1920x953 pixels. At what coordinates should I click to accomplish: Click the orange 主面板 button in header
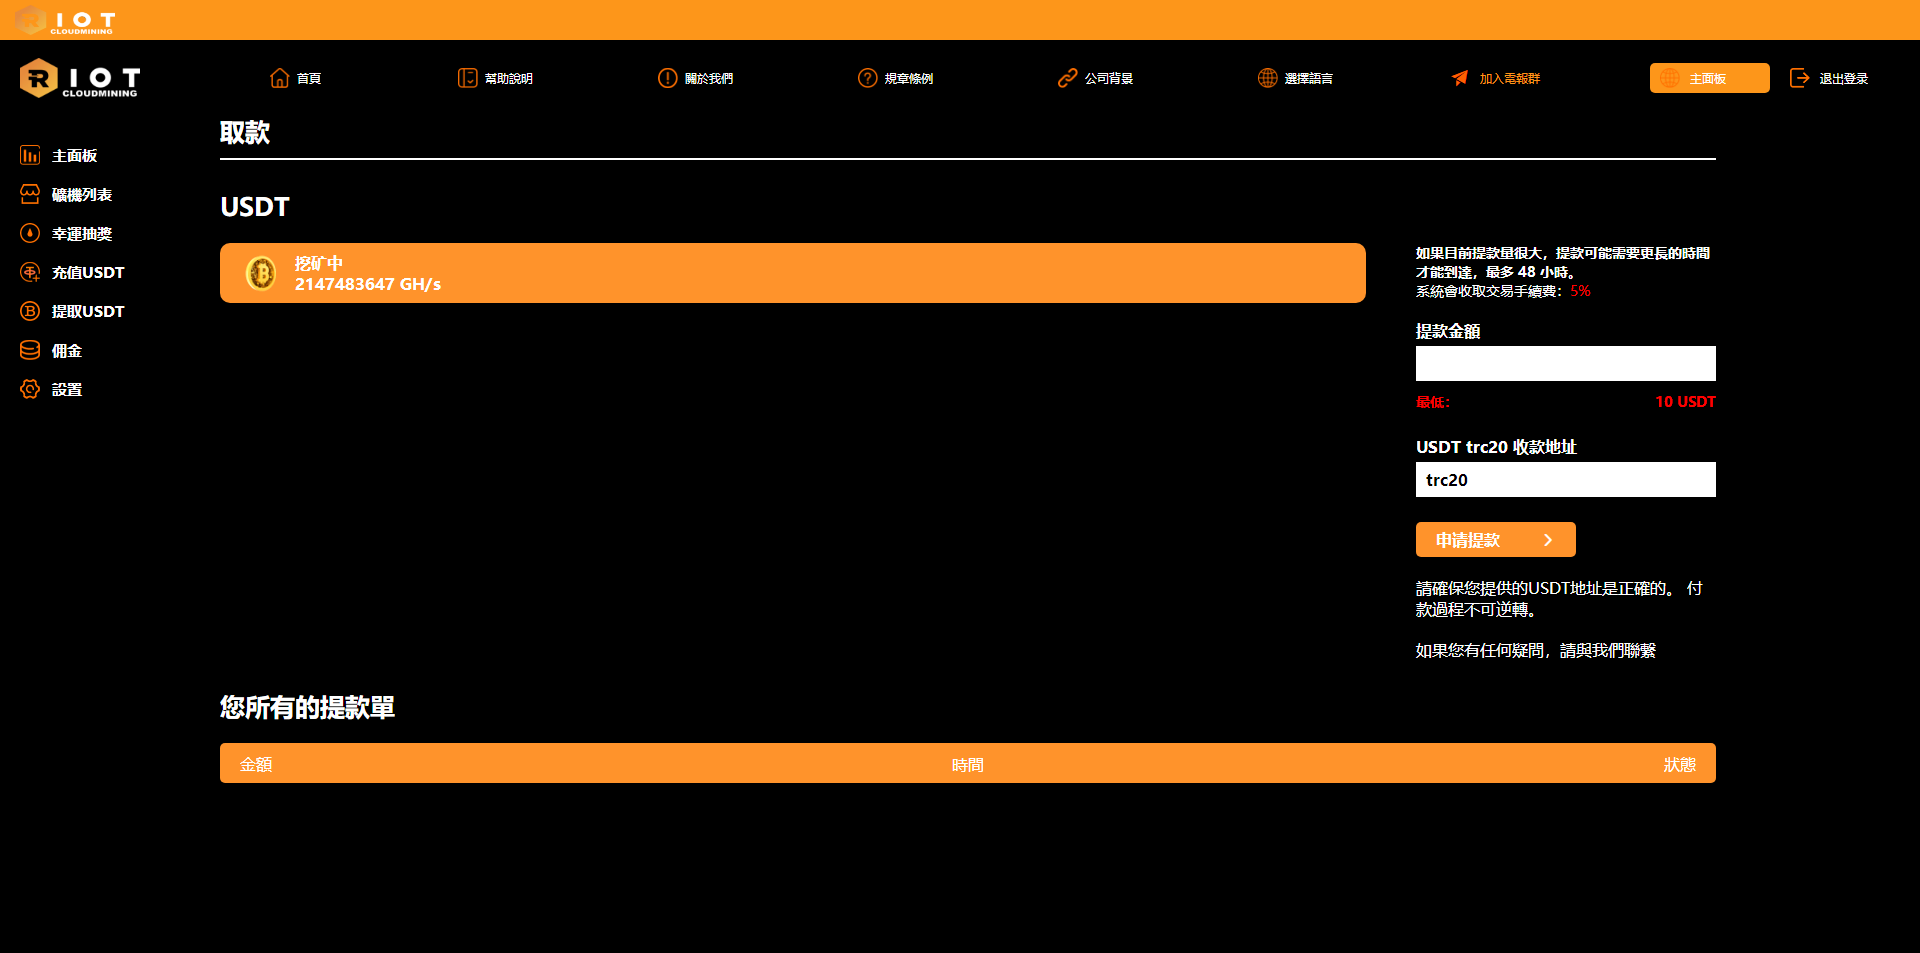pyautogui.click(x=1710, y=78)
